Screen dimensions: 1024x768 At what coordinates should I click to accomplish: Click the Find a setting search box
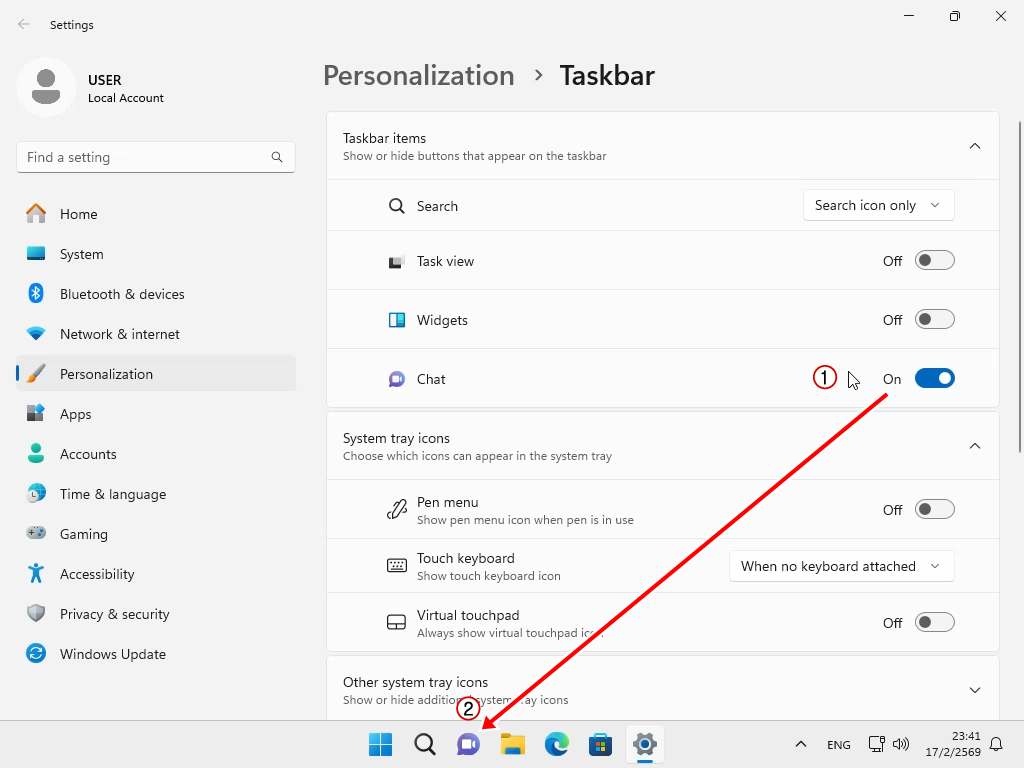[145, 157]
